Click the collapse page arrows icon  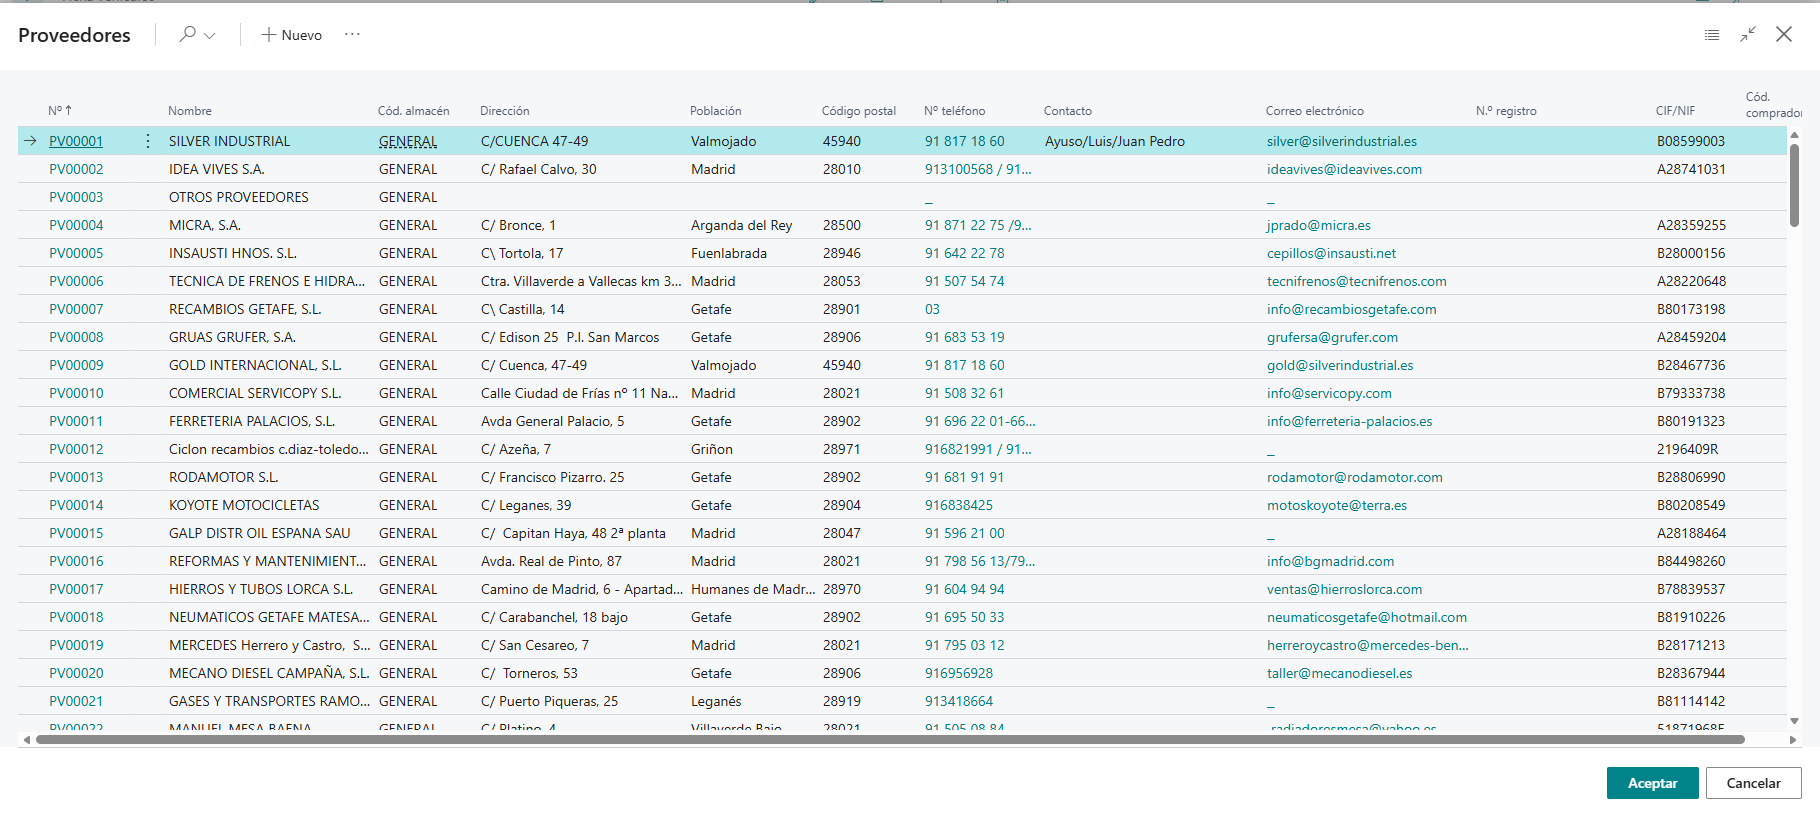point(1748,35)
